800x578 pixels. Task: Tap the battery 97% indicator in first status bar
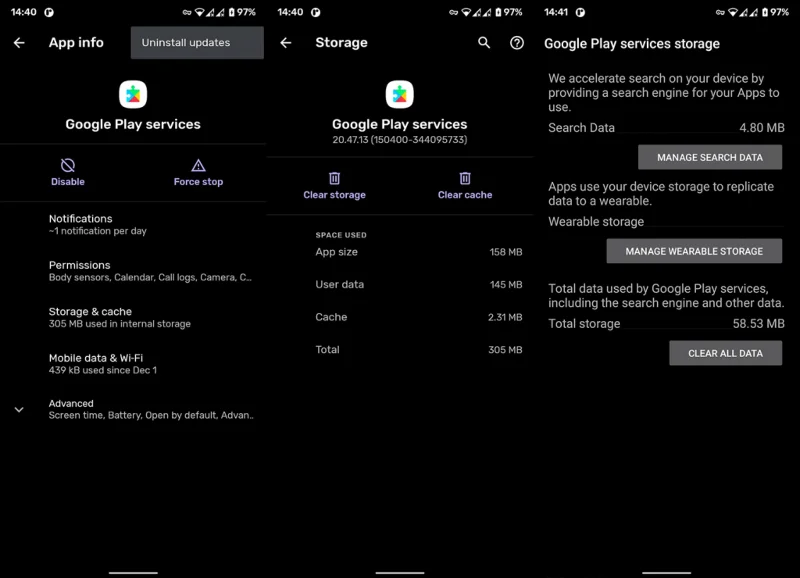[242, 12]
